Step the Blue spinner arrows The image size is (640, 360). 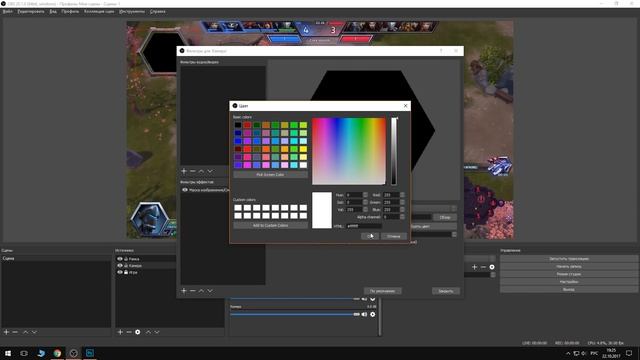coord(402,210)
